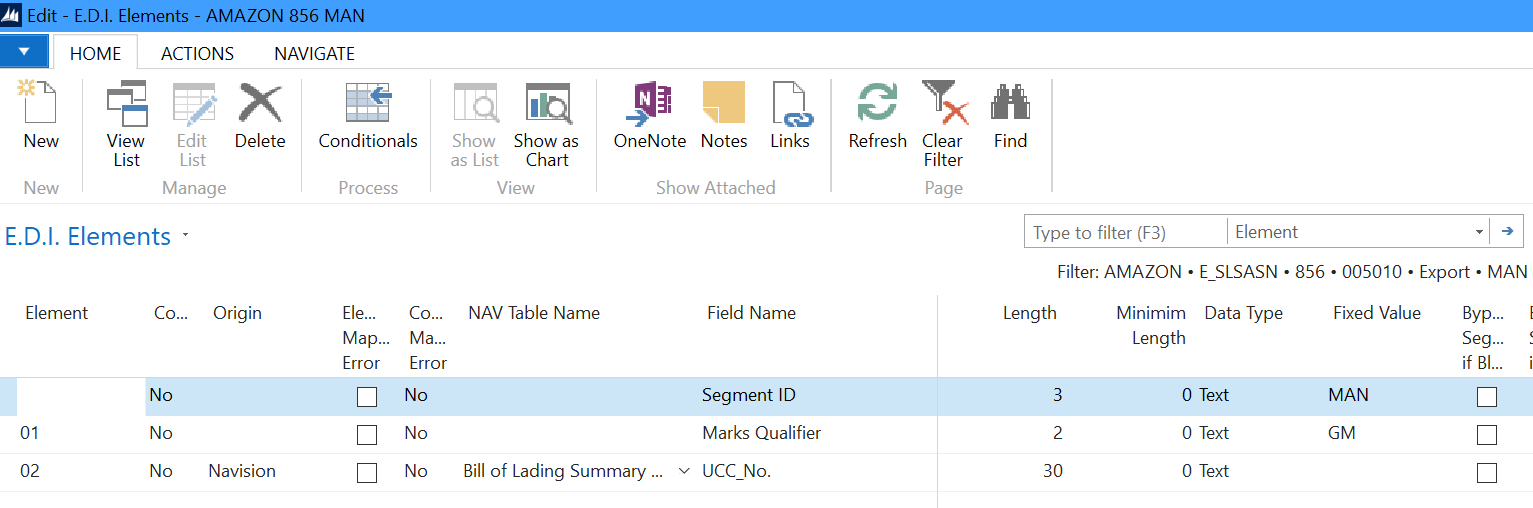Select the Segment ID field name cell
Image resolution: width=1533 pixels, height=508 pixels.
749,395
